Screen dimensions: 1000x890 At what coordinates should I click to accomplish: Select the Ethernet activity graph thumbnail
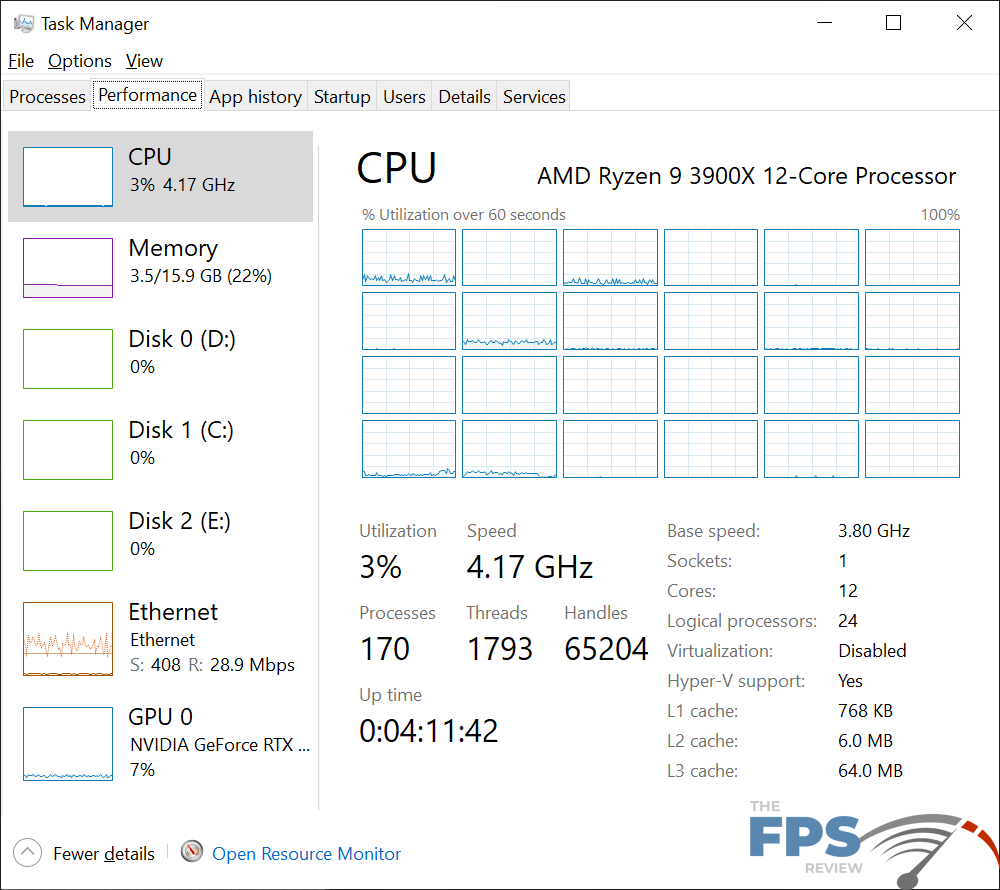[x=68, y=639]
